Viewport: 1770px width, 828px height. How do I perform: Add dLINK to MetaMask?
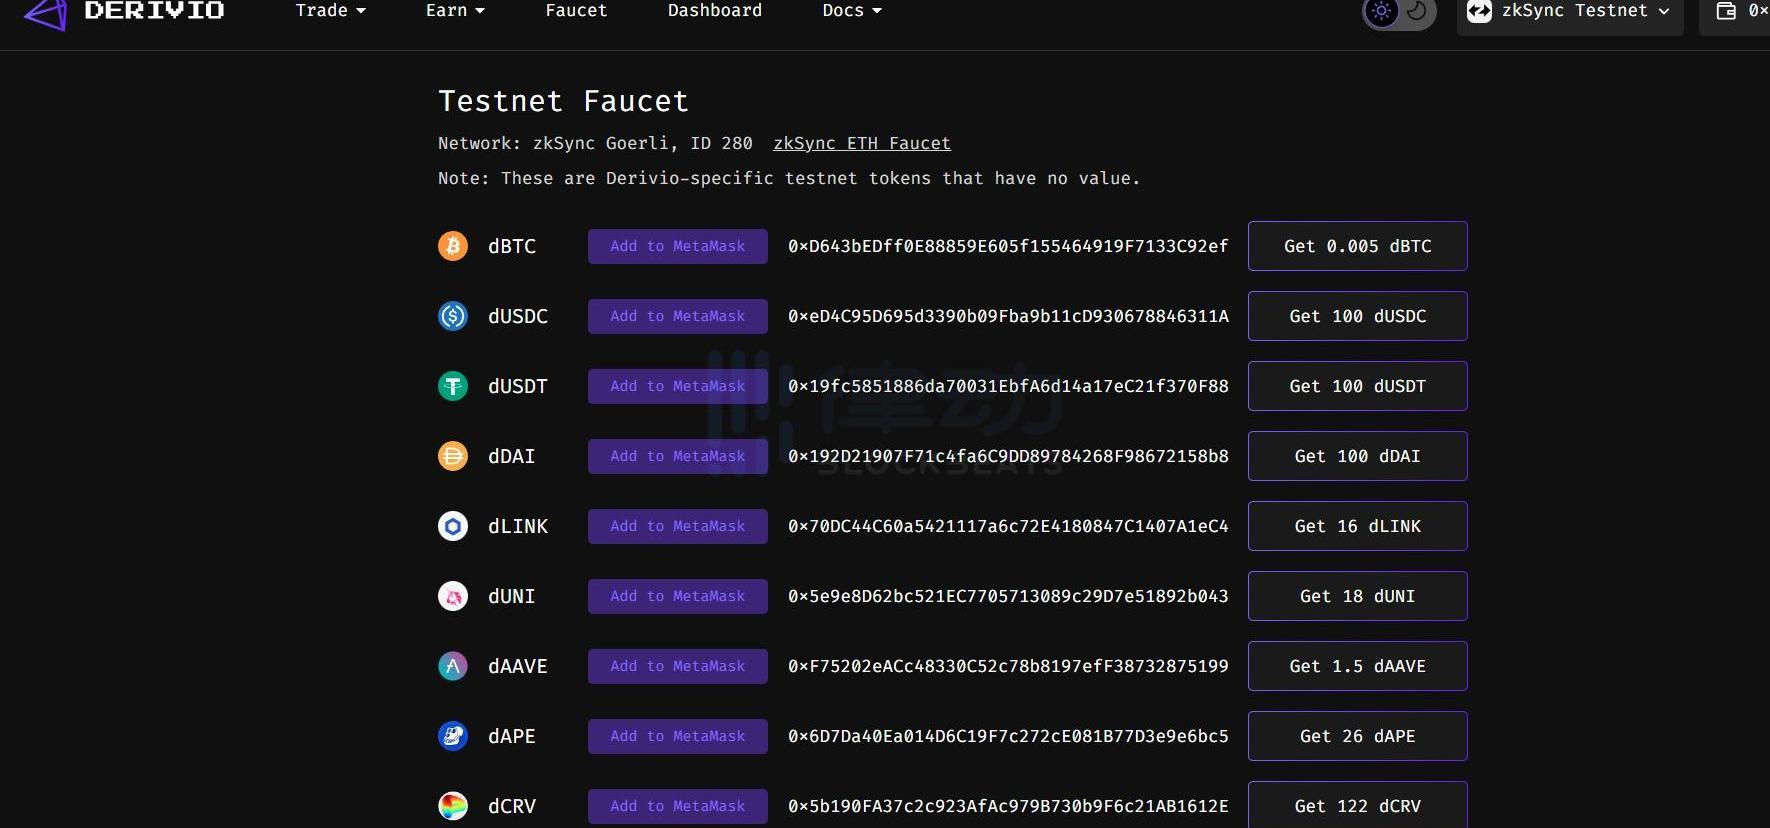[x=678, y=526]
